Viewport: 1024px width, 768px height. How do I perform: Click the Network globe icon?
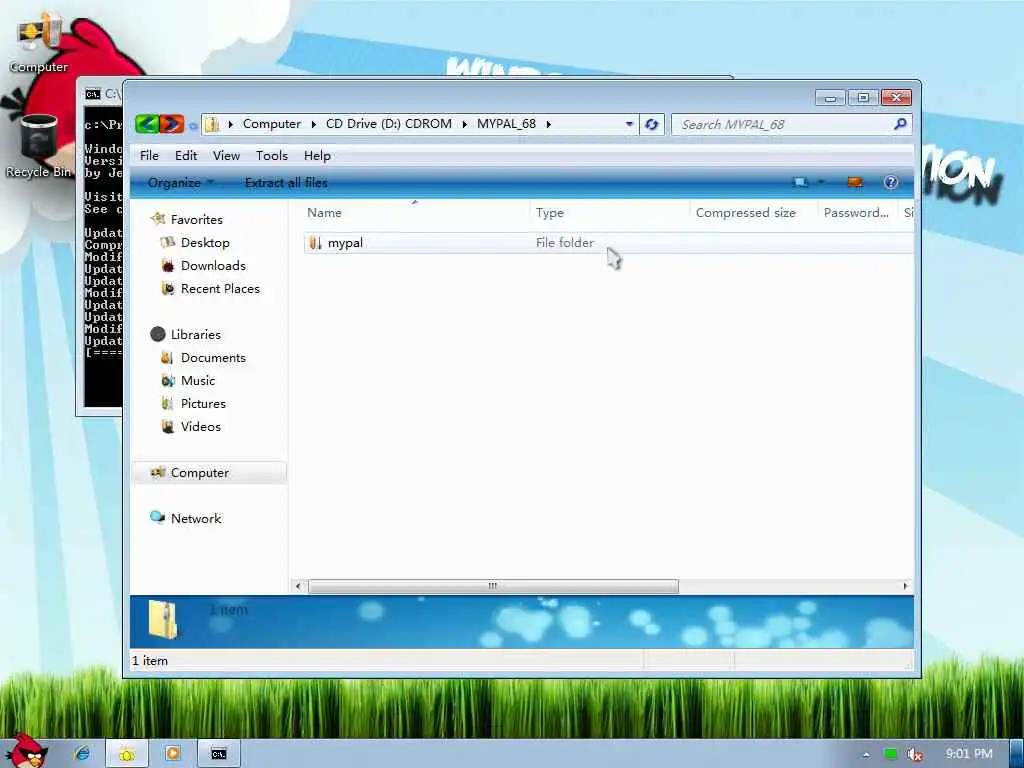(157, 517)
